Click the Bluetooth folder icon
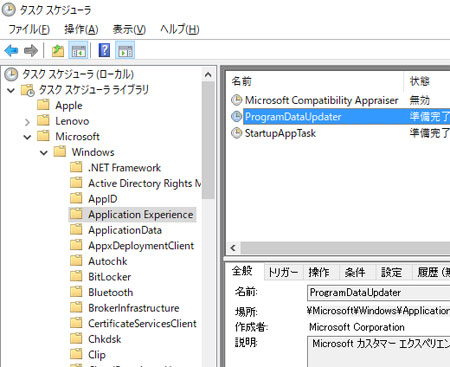 [x=76, y=292]
